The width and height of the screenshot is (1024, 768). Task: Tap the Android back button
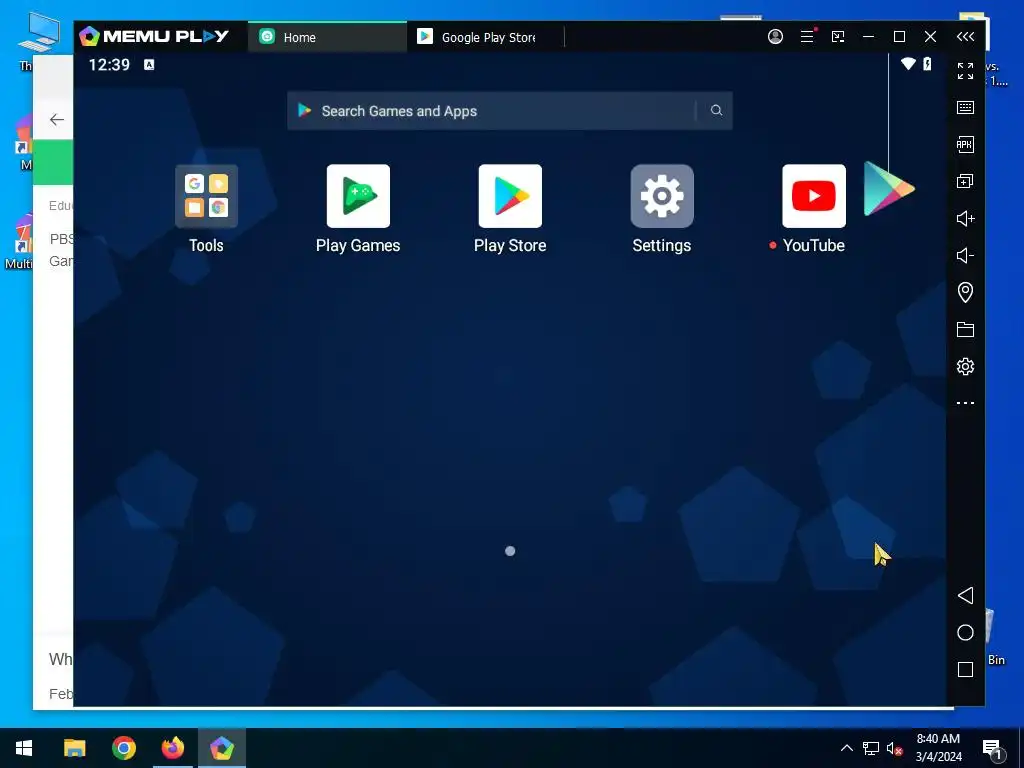click(x=965, y=596)
